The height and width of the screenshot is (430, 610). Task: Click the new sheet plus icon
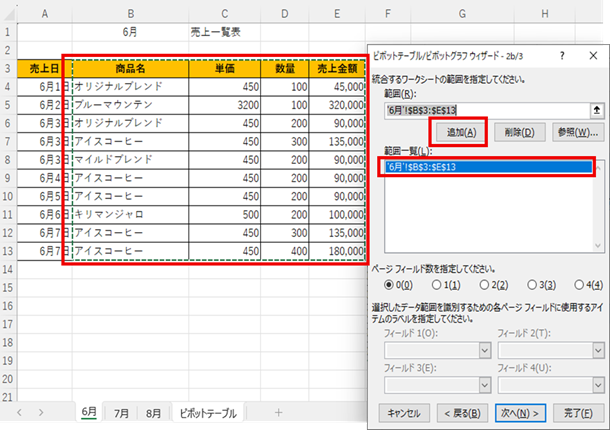(x=278, y=412)
